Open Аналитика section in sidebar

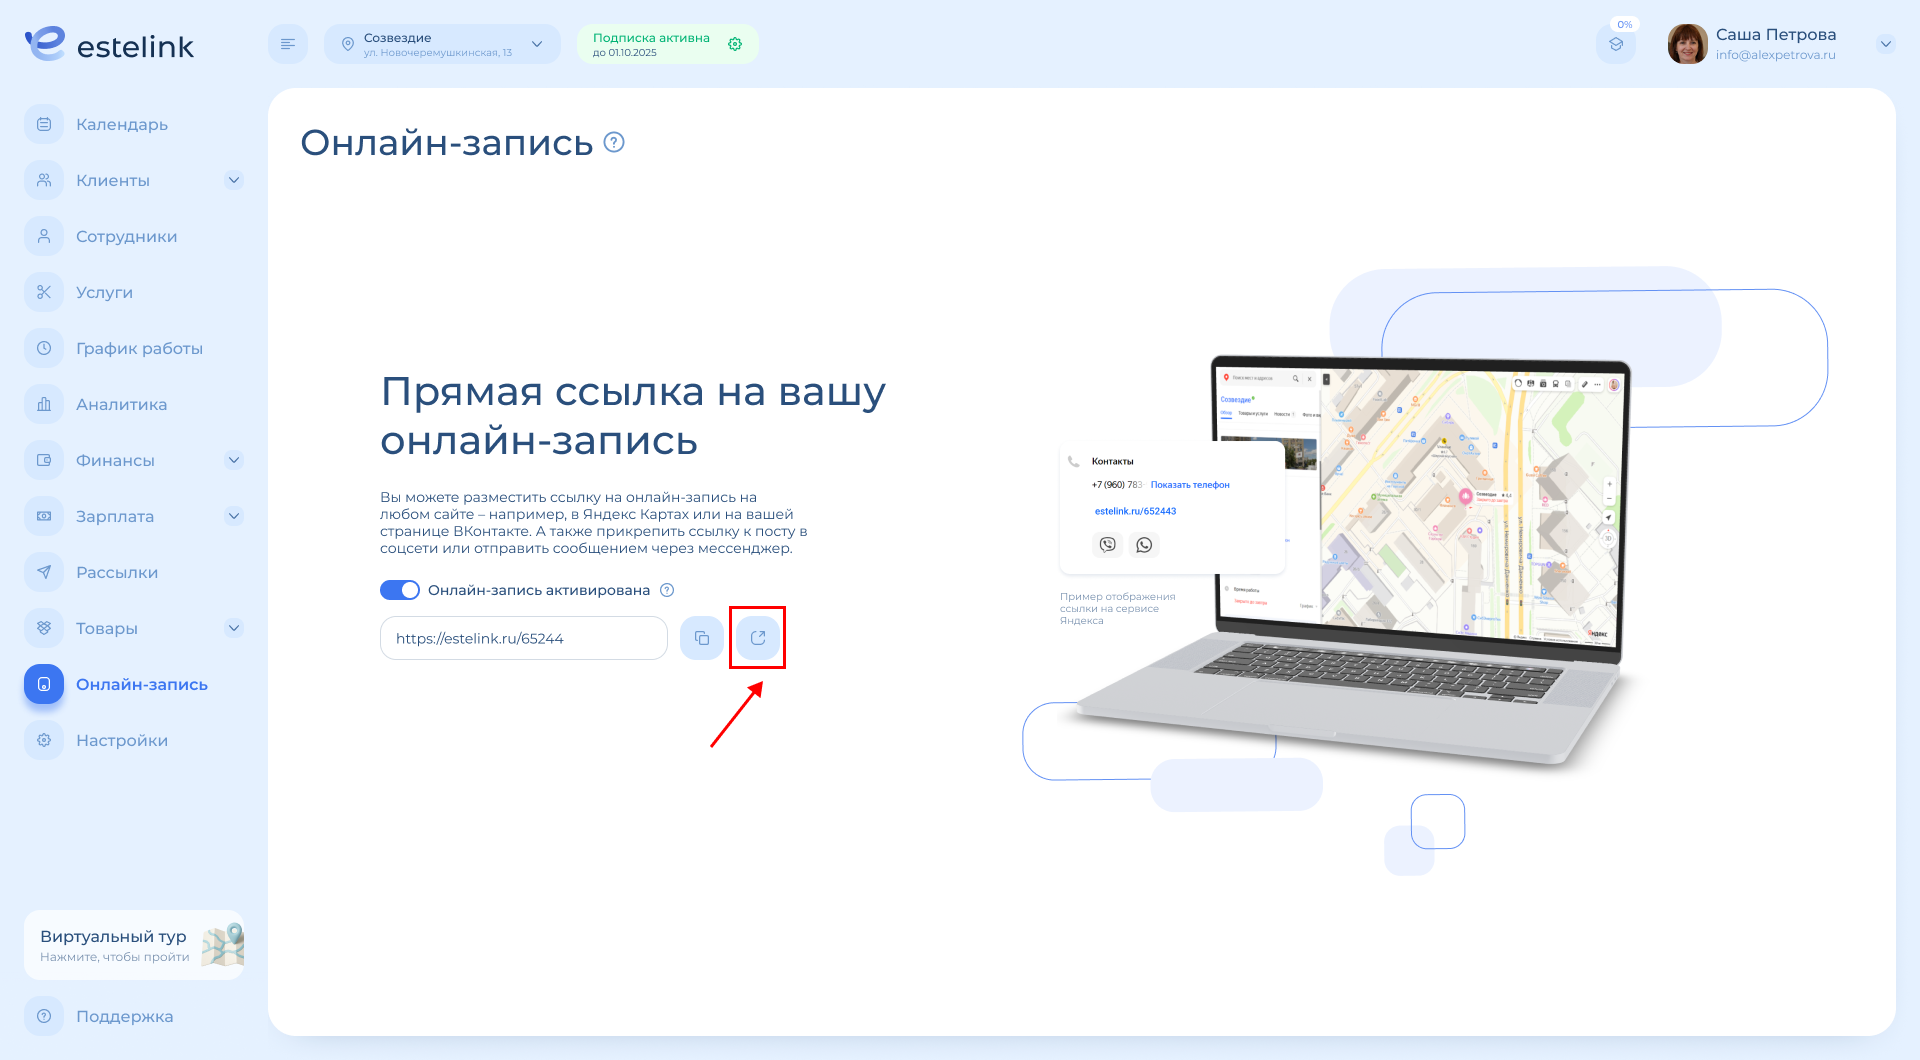pyautogui.click(x=121, y=404)
